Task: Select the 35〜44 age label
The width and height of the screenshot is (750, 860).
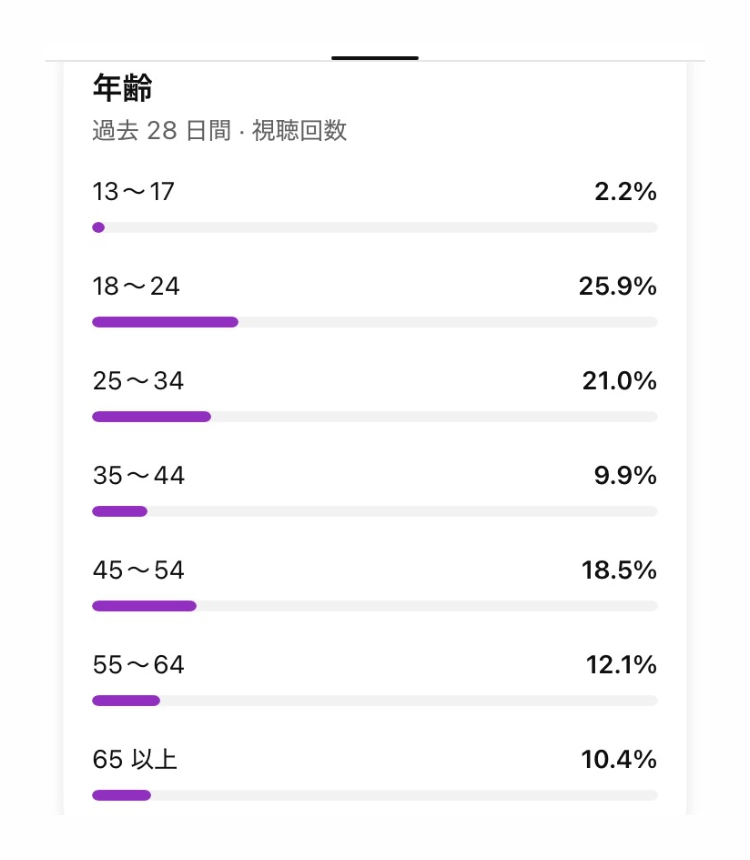Action: click(138, 476)
